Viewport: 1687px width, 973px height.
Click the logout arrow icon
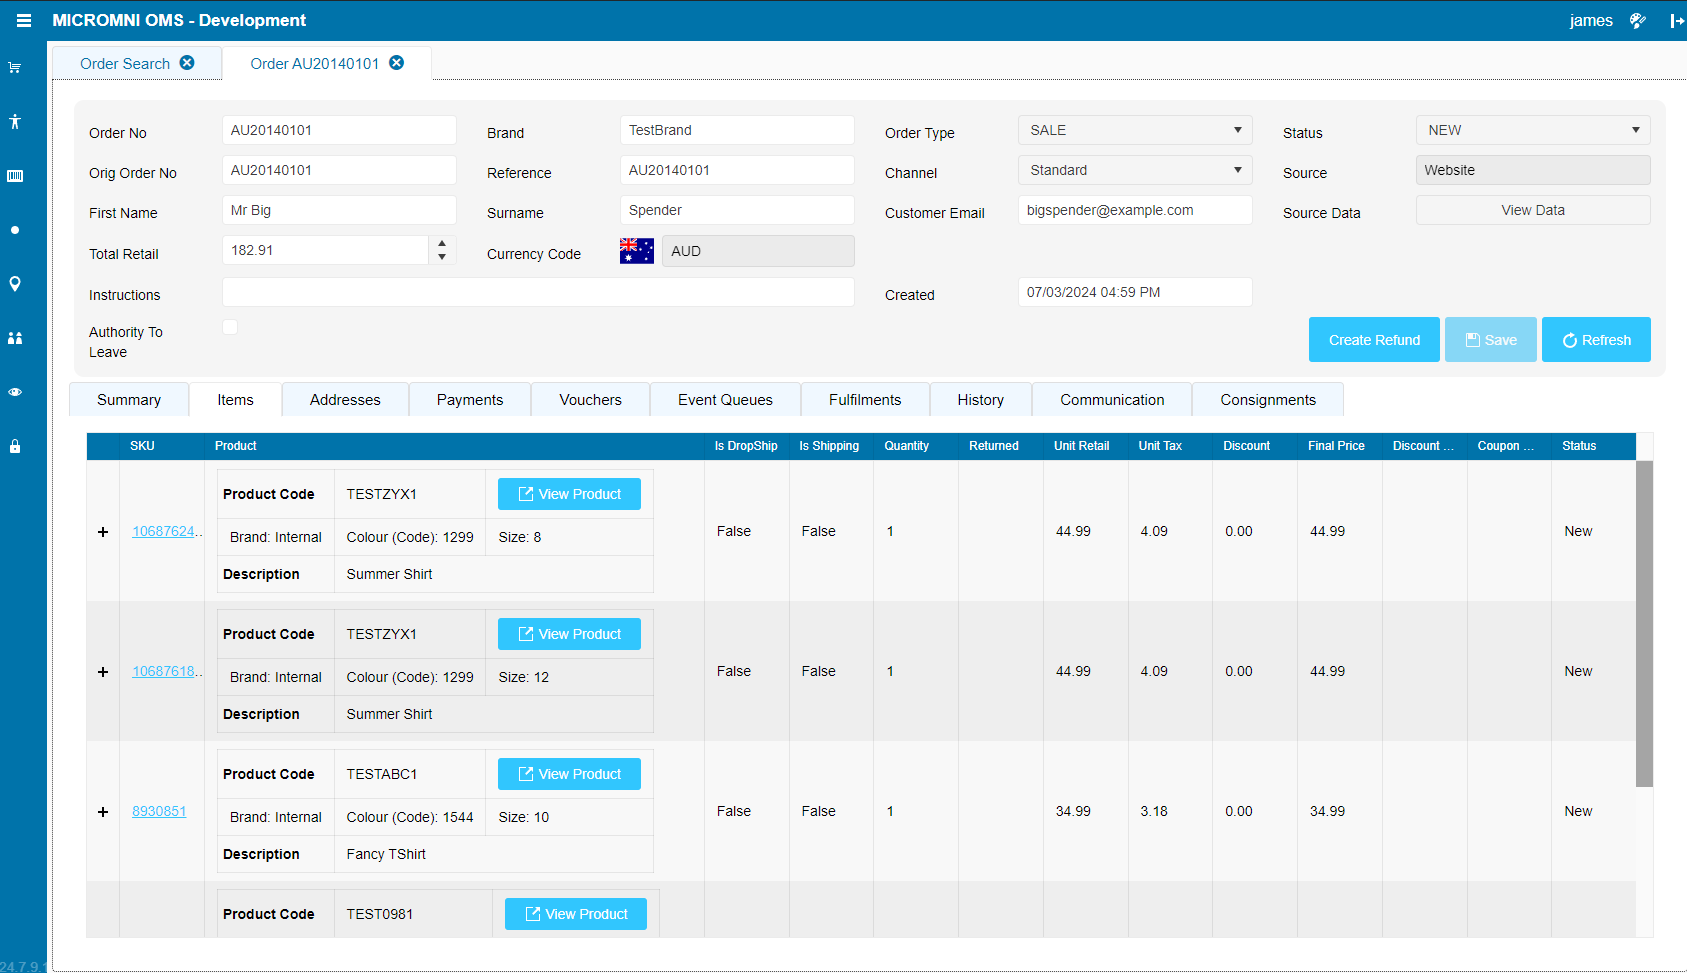1677,20
